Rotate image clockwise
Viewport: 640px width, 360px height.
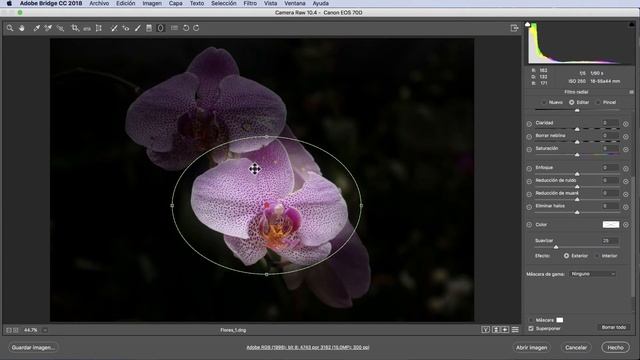coord(196,28)
